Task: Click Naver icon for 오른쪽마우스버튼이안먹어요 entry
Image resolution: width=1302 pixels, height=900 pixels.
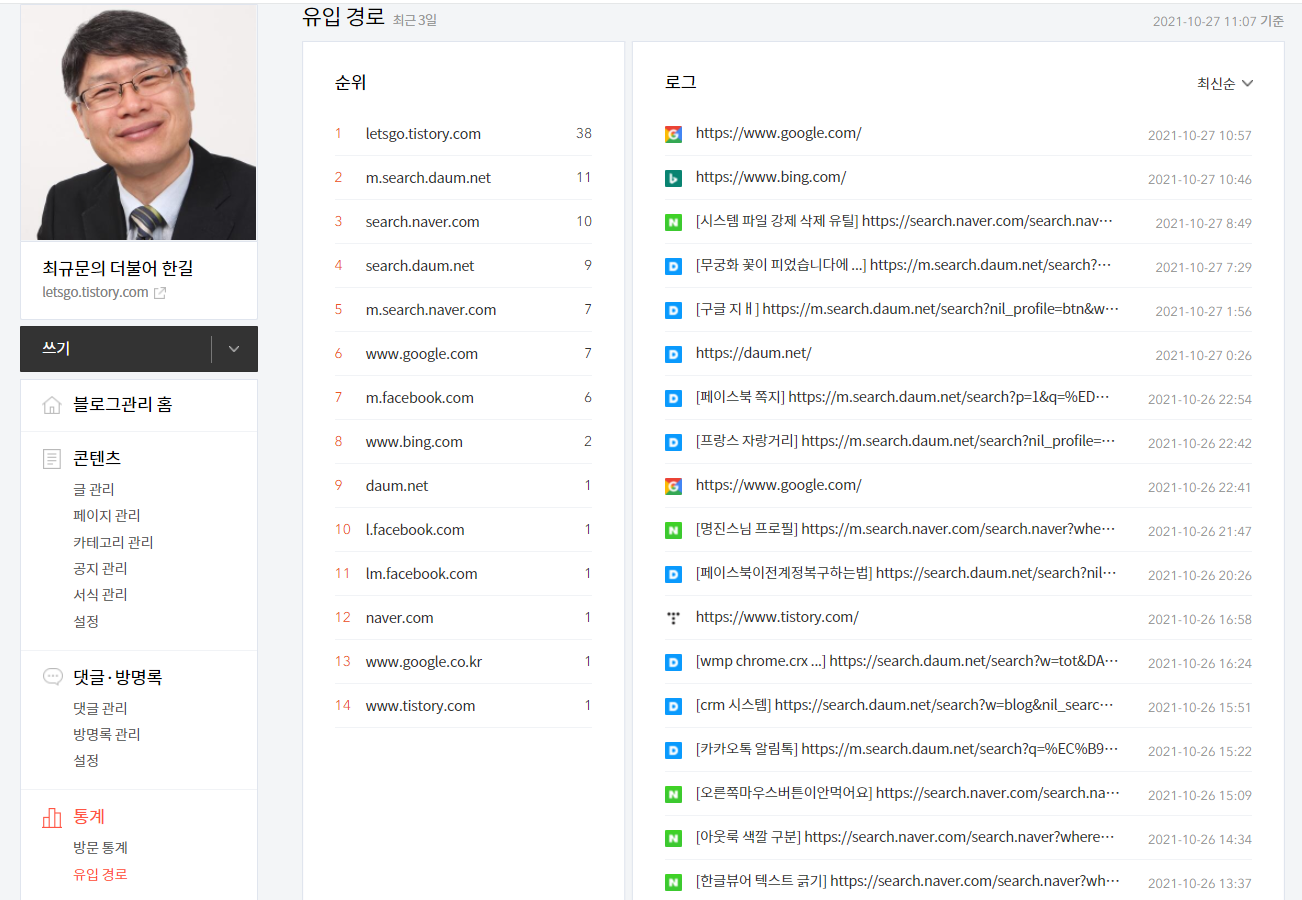Action: pos(673,794)
